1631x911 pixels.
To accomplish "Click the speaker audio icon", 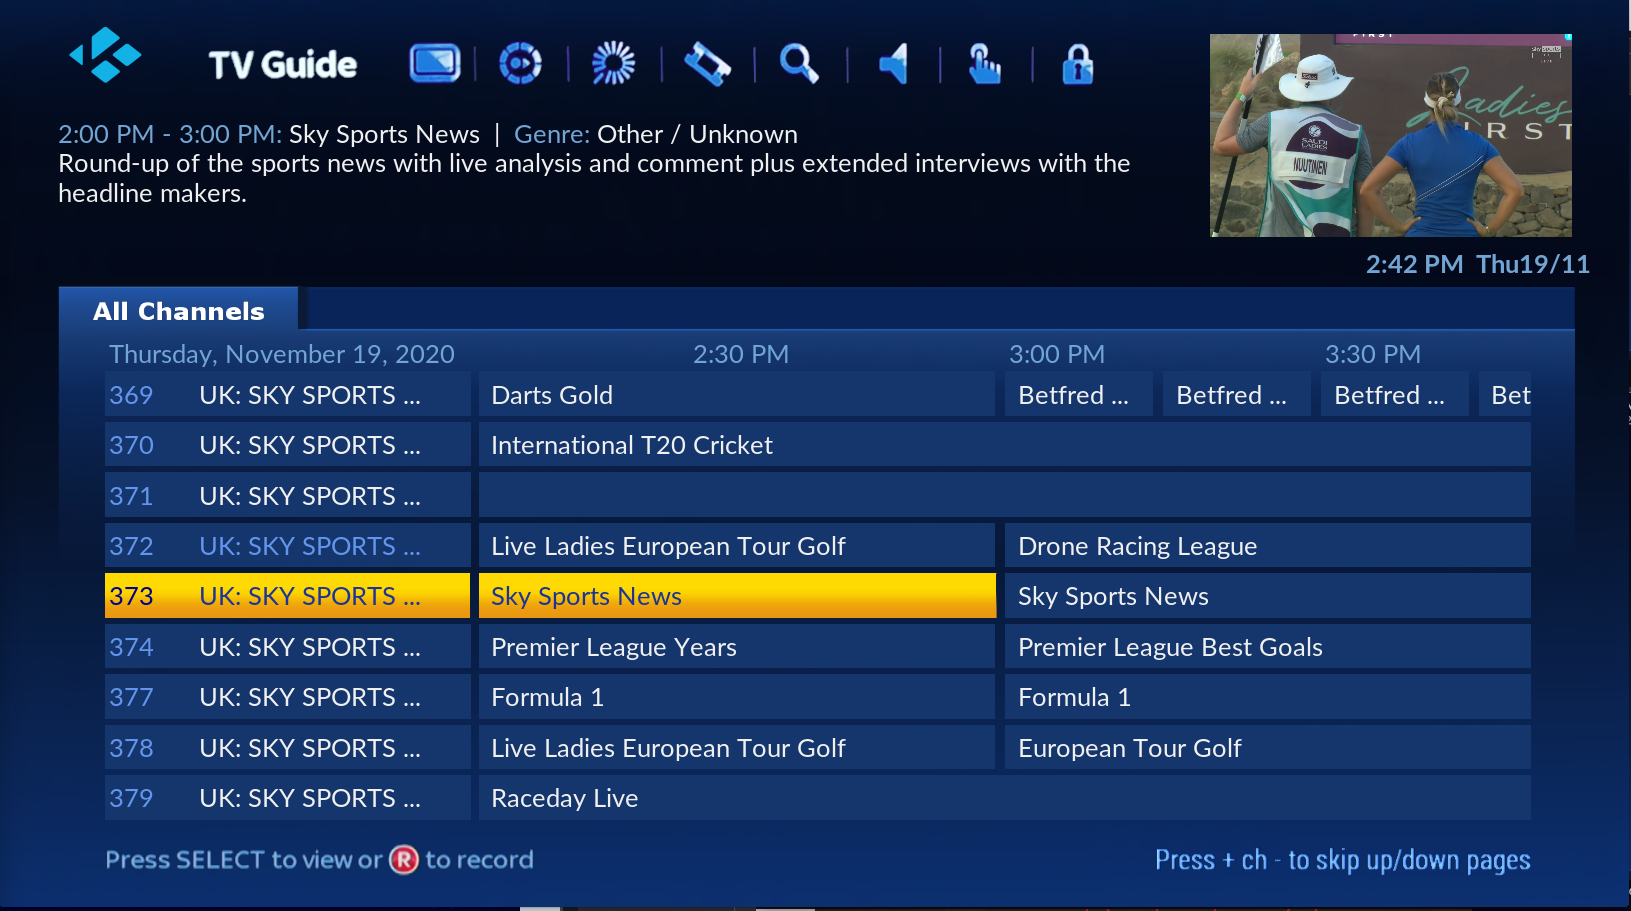I will click(x=893, y=63).
